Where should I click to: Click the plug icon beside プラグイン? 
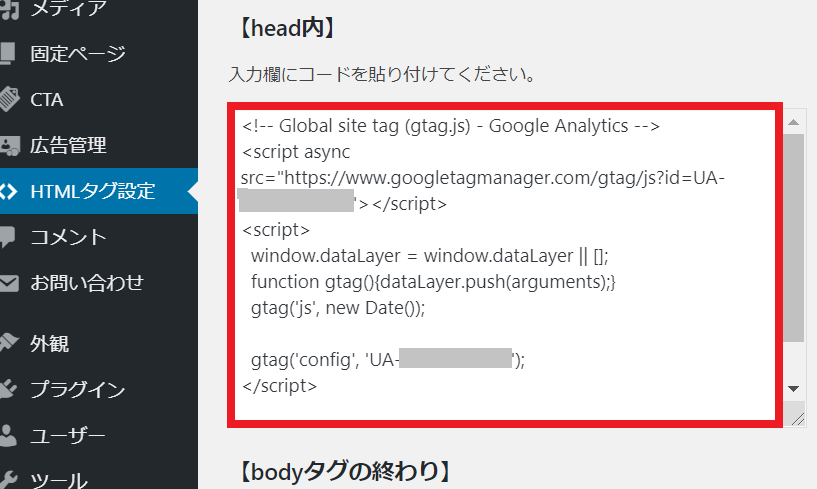click(x=8, y=389)
